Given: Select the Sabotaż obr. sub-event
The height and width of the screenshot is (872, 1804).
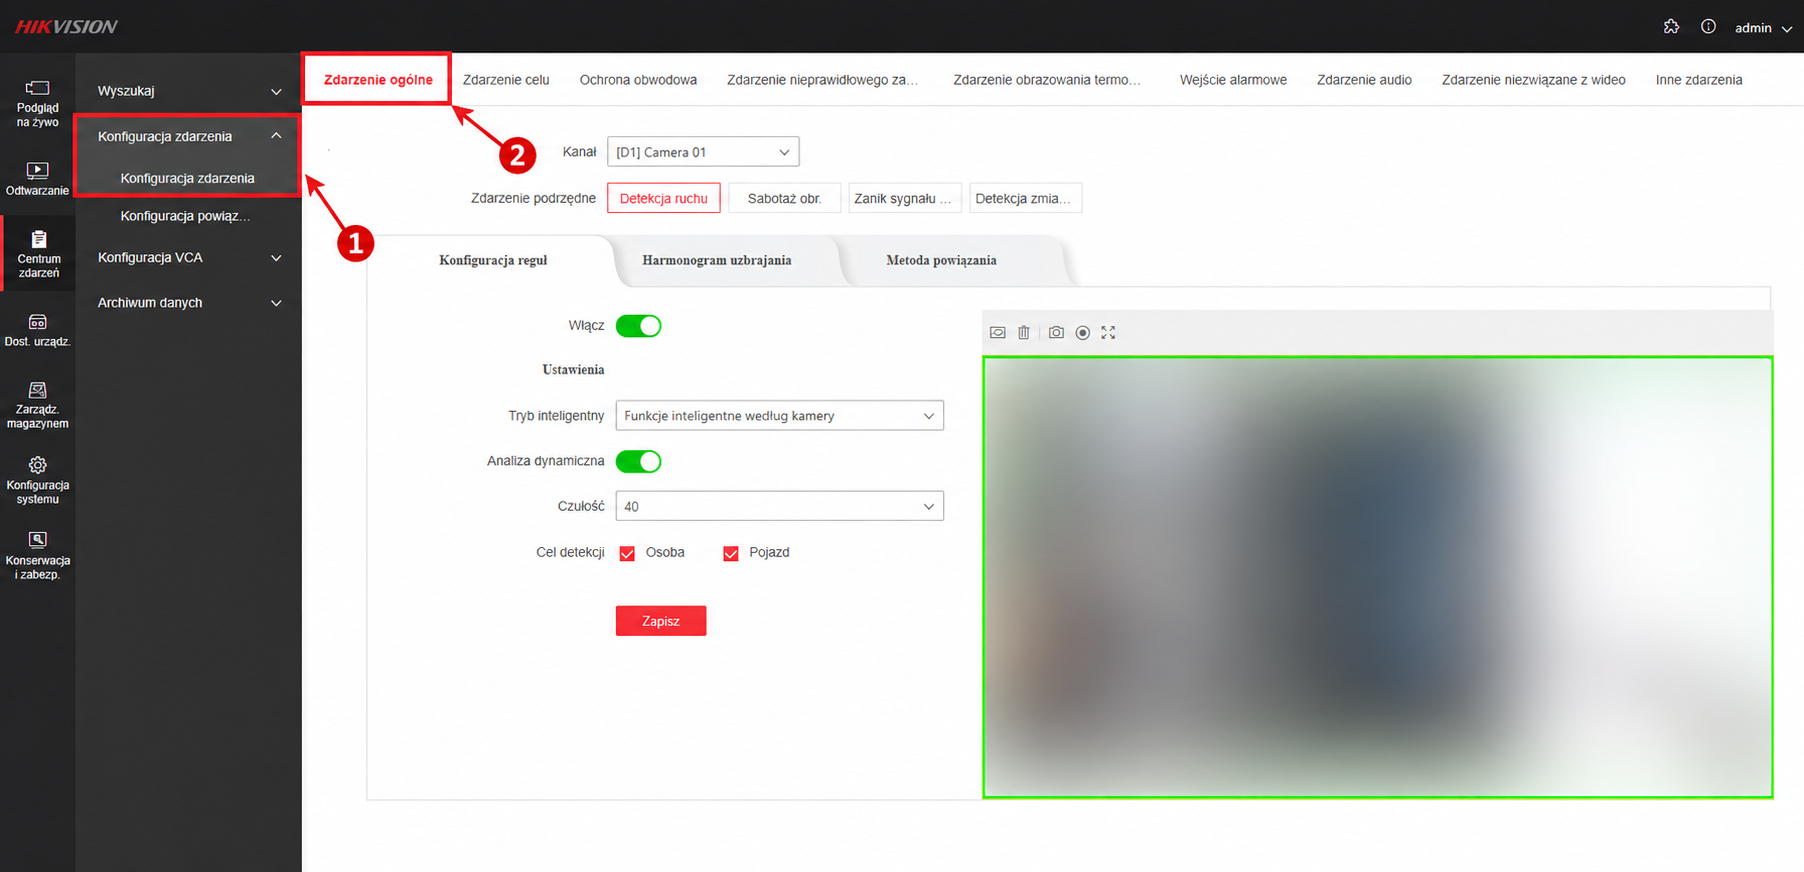Looking at the screenshot, I should (784, 198).
